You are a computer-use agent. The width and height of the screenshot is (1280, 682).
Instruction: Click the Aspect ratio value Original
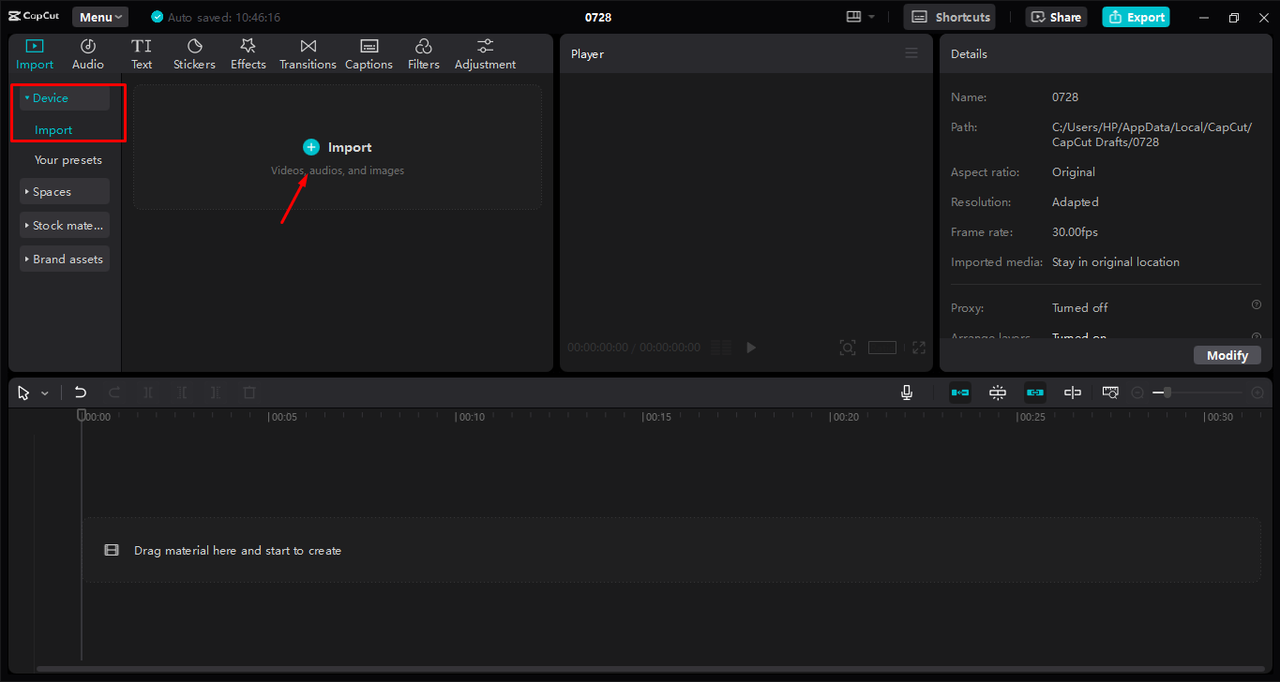[1074, 172]
